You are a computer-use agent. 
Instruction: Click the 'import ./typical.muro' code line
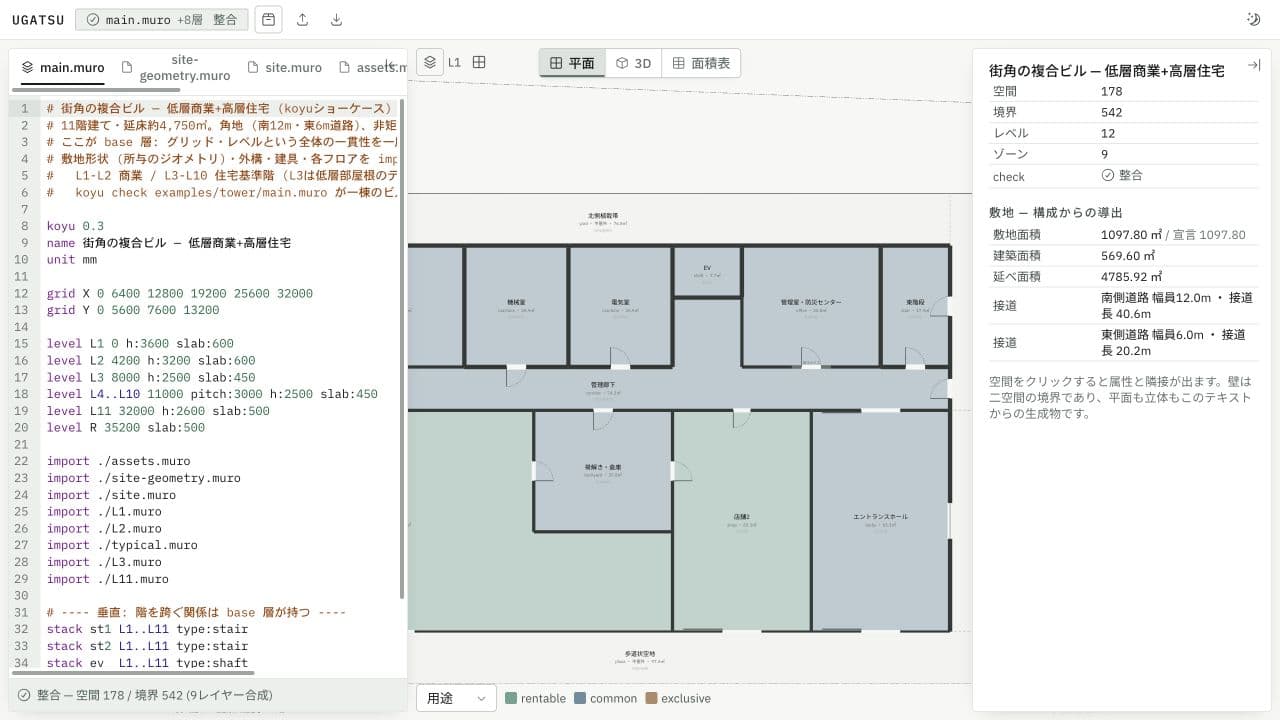pos(122,545)
